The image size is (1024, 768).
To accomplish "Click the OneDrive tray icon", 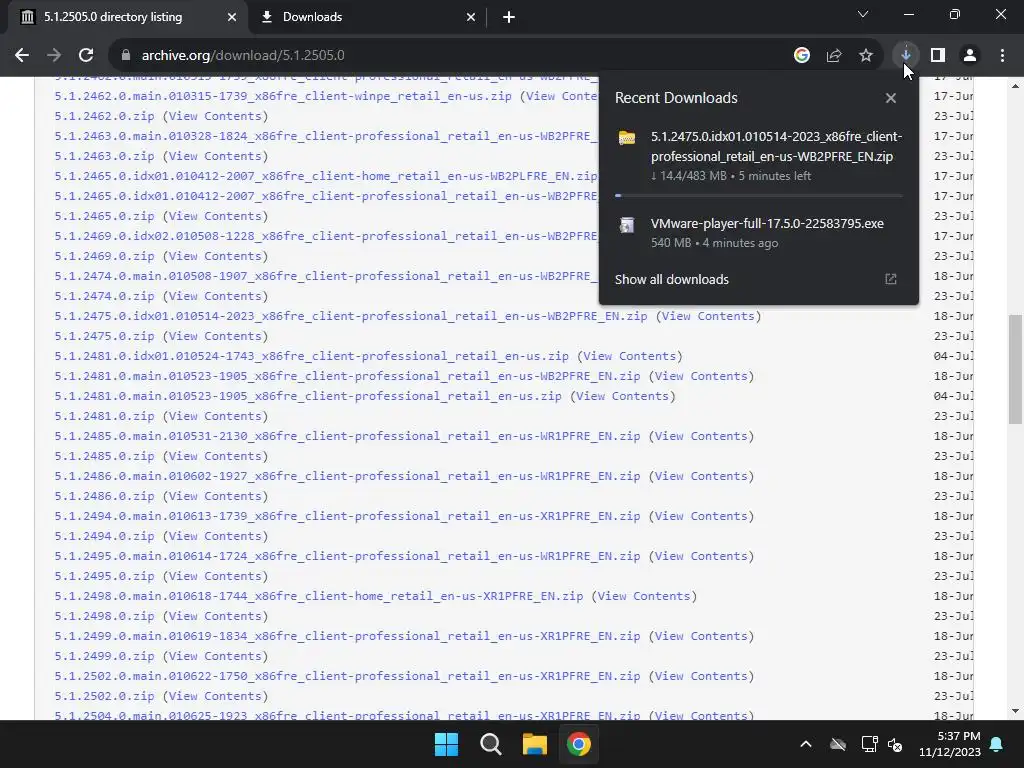I will [838, 744].
